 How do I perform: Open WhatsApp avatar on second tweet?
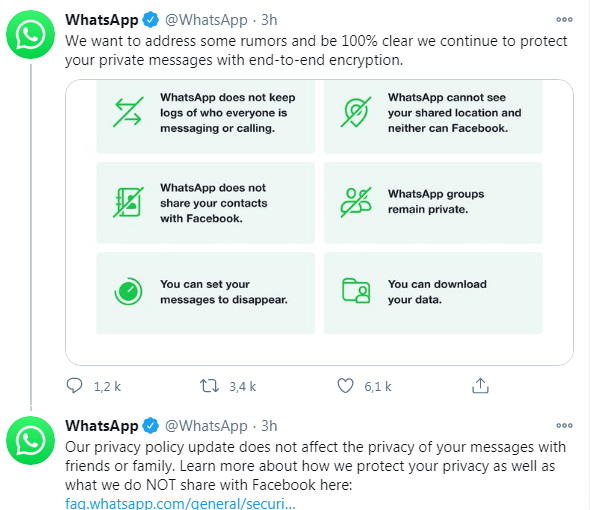click(x=30, y=440)
